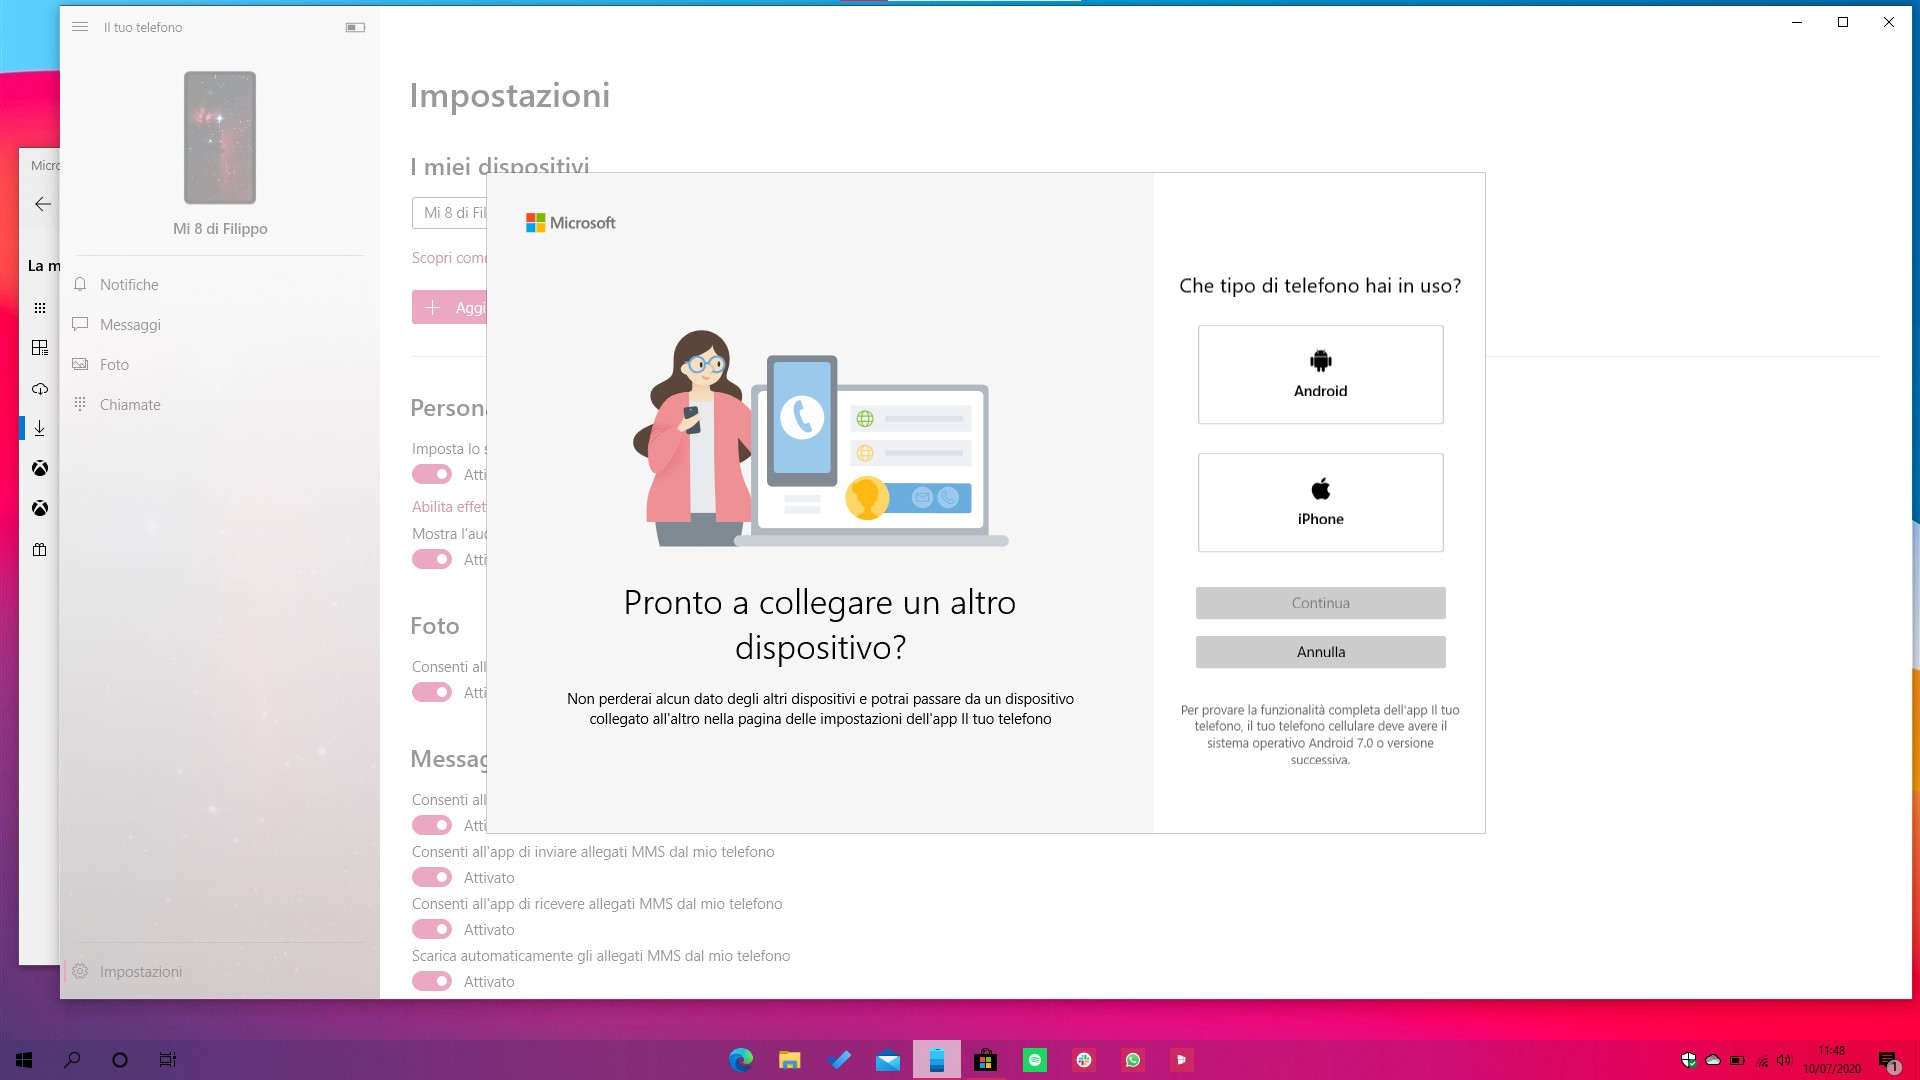The image size is (1920, 1080).
Task: Open the Abilita effetti link
Action: pyautogui.click(x=449, y=507)
